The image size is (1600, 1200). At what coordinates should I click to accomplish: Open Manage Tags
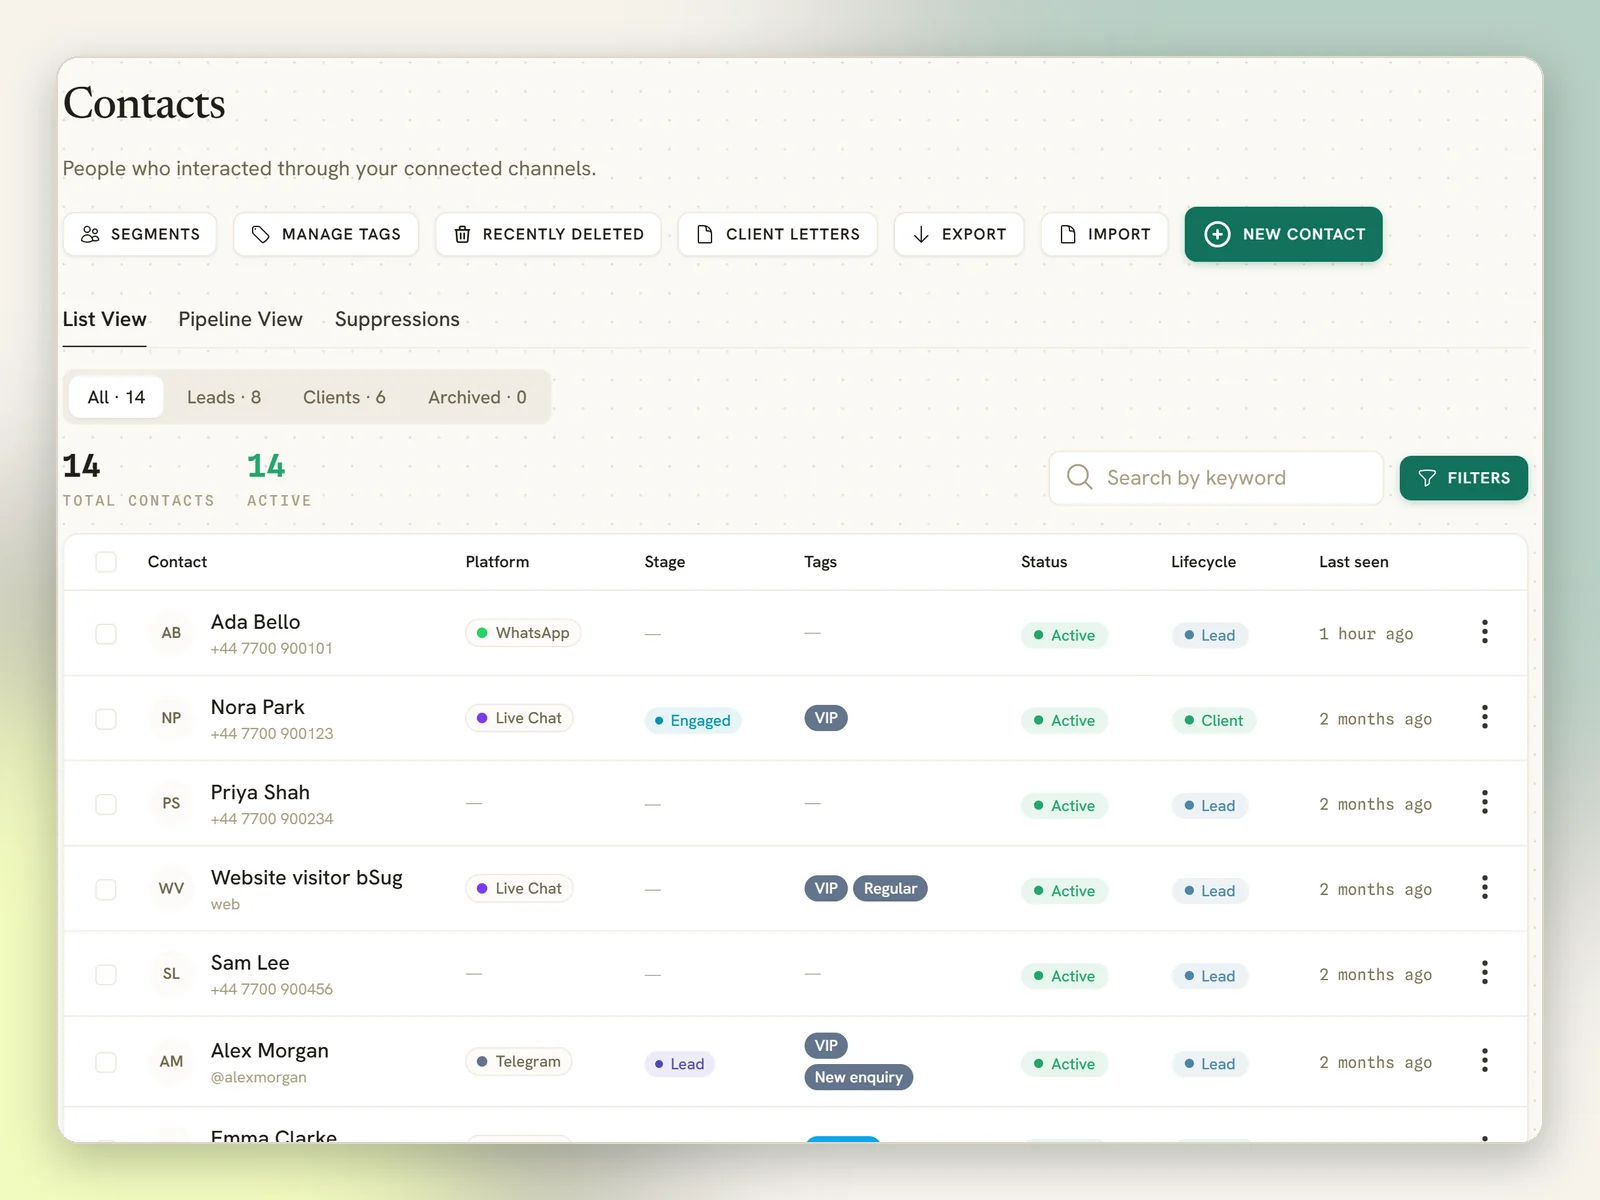326,234
